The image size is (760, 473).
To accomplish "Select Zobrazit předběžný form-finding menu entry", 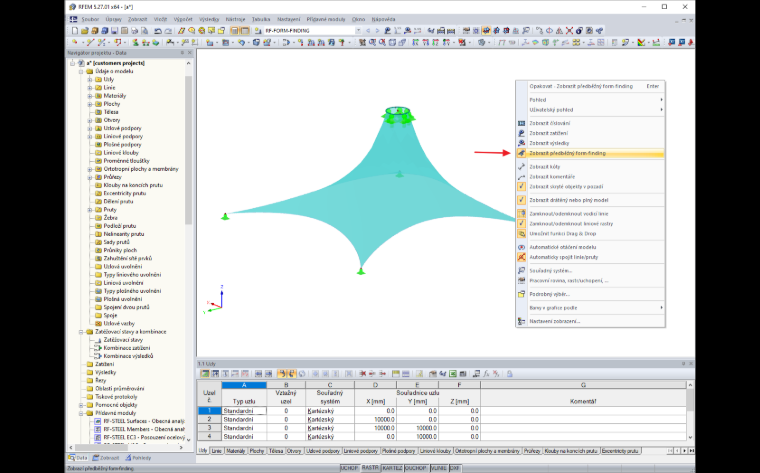I will pyautogui.click(x=590, y=153).
